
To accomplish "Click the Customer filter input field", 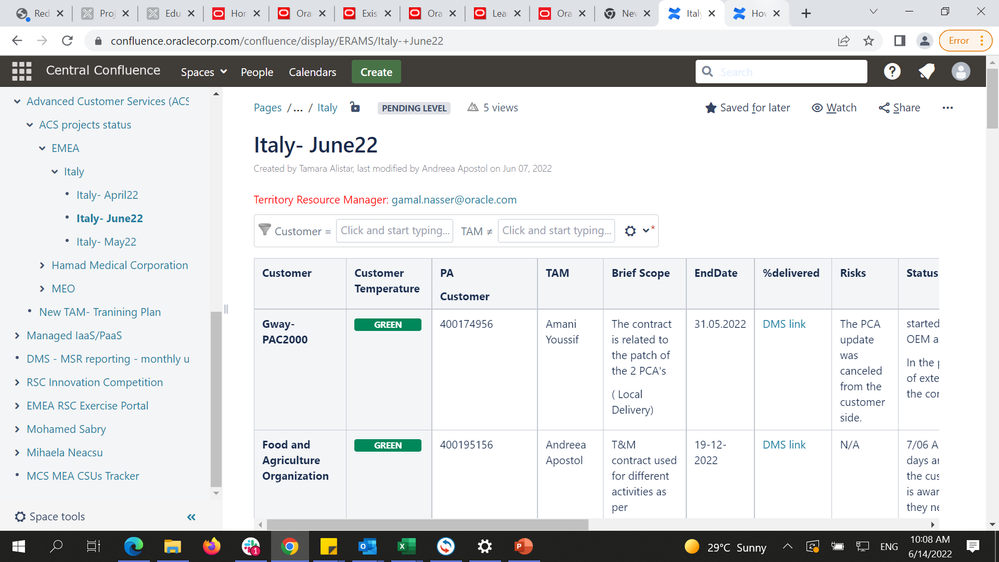I will 394,231.
